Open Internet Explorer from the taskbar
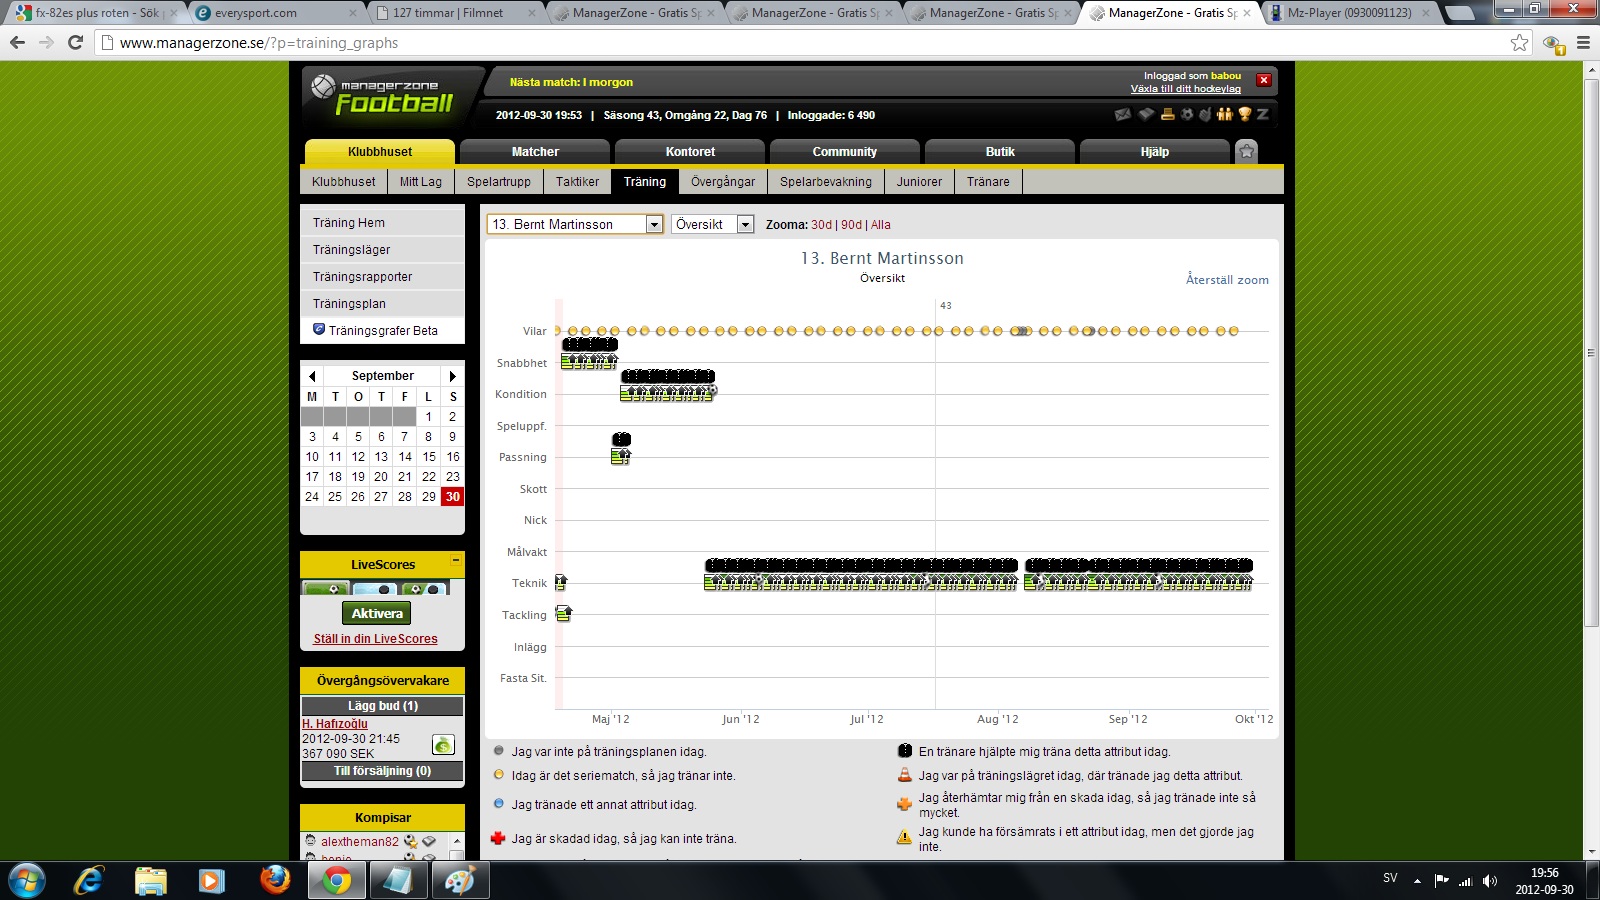 [89, 880]
